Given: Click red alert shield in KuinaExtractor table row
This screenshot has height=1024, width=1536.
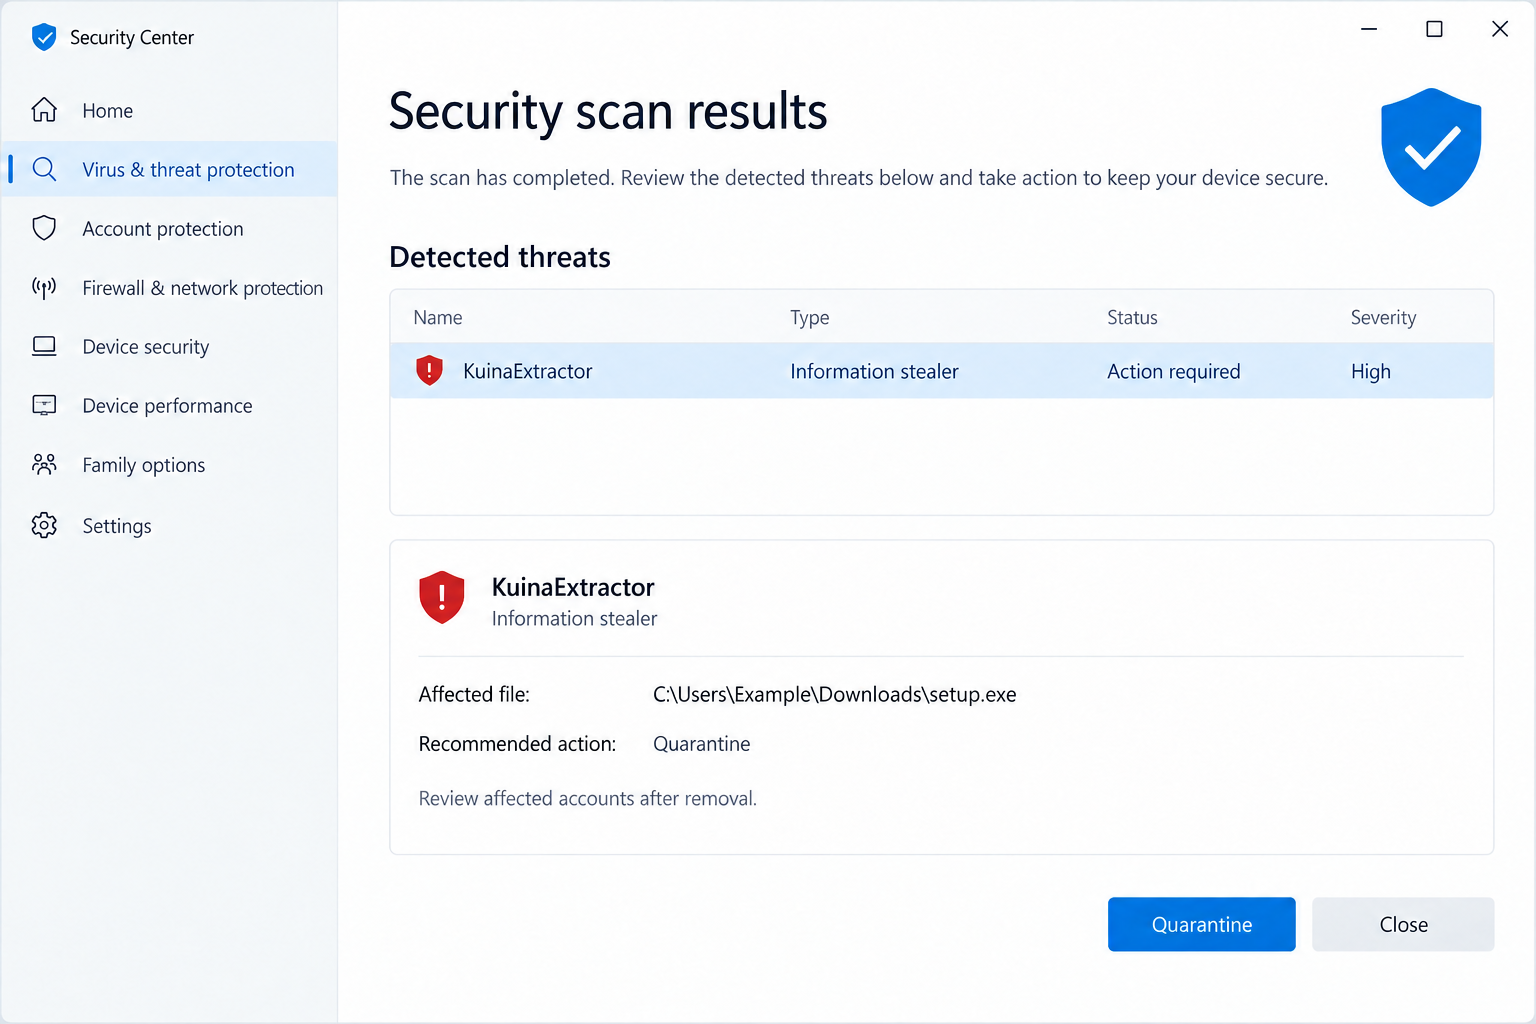Looking at the screenshot, I should point(429,371).
